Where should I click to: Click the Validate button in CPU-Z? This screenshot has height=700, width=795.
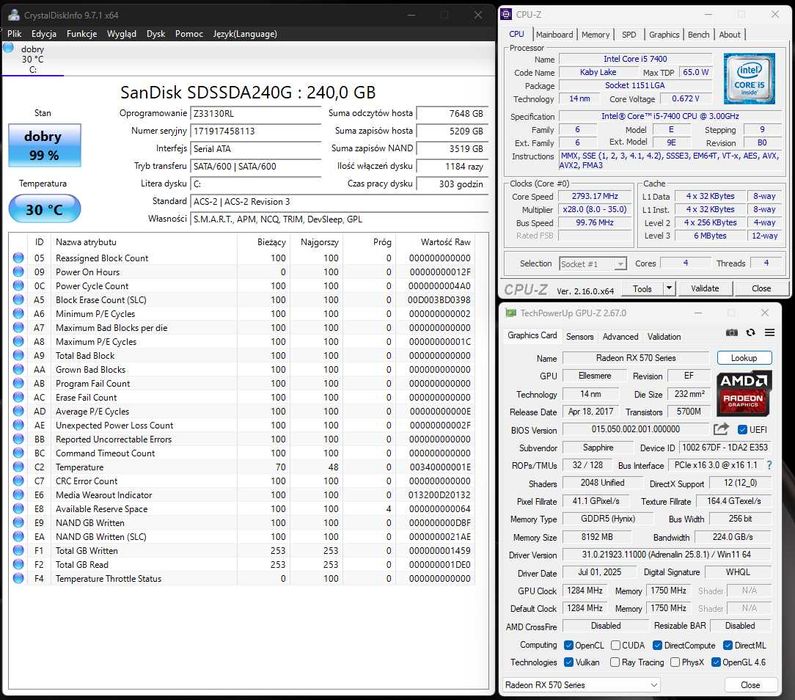[x=705, y=288]
